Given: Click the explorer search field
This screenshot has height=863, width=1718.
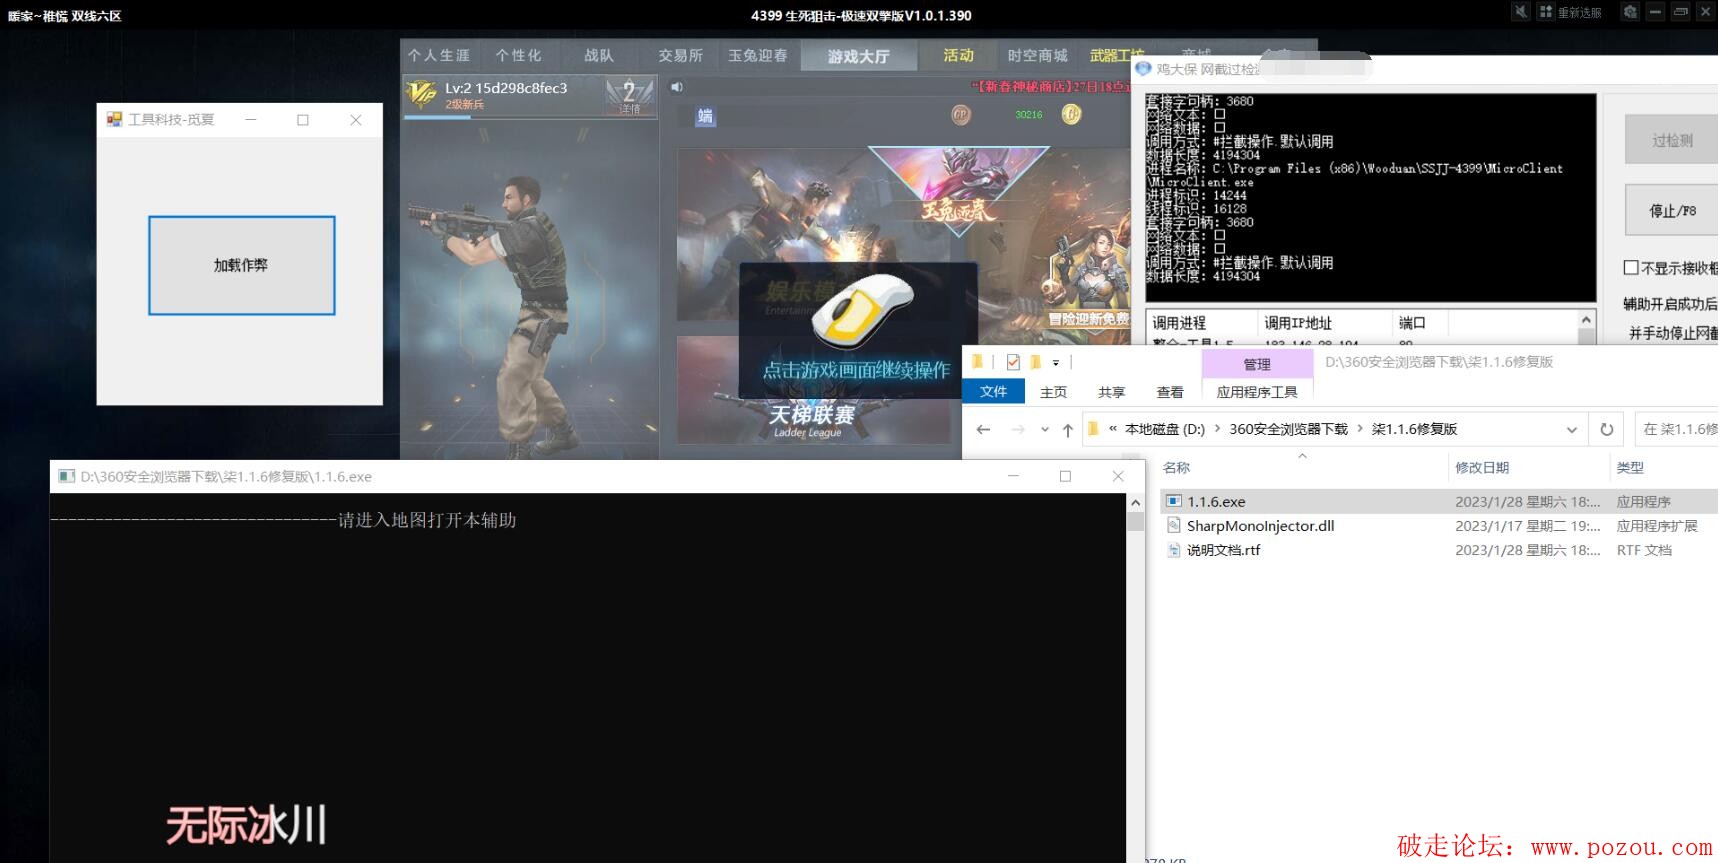Looking at the screenshot, I should 1677,429.
